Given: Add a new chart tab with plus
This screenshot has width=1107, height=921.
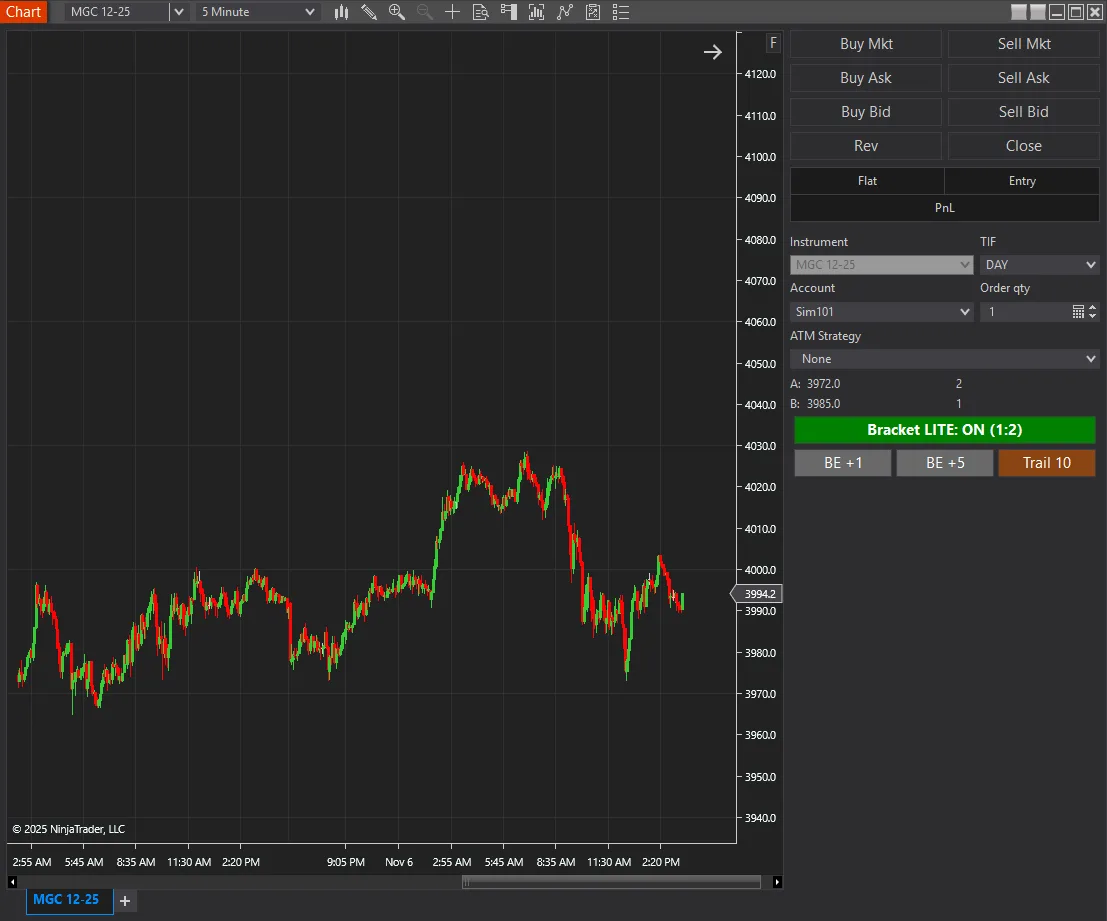Looking at the screenshot, I should click(125, 901).
